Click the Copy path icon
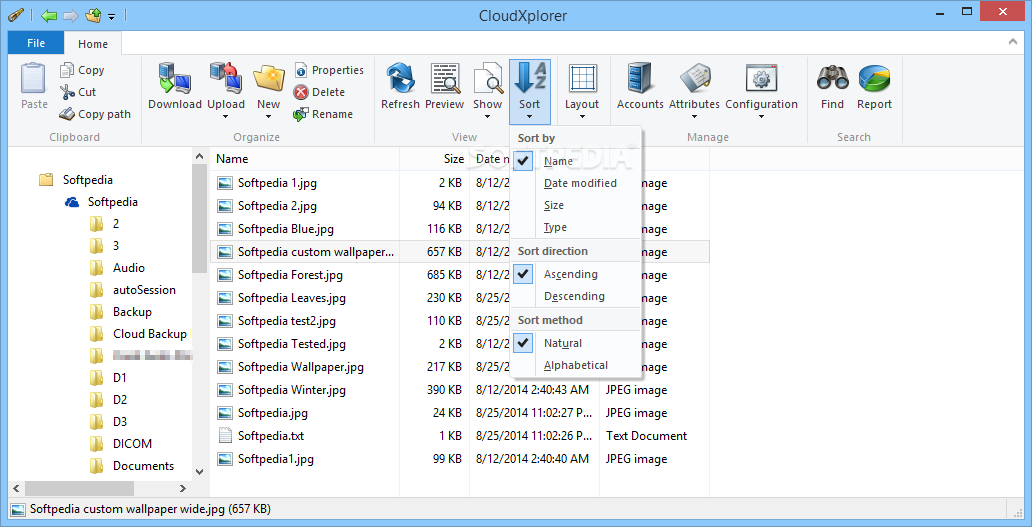This screenshot has width=1032, height=527. click(x=68, y=114)
